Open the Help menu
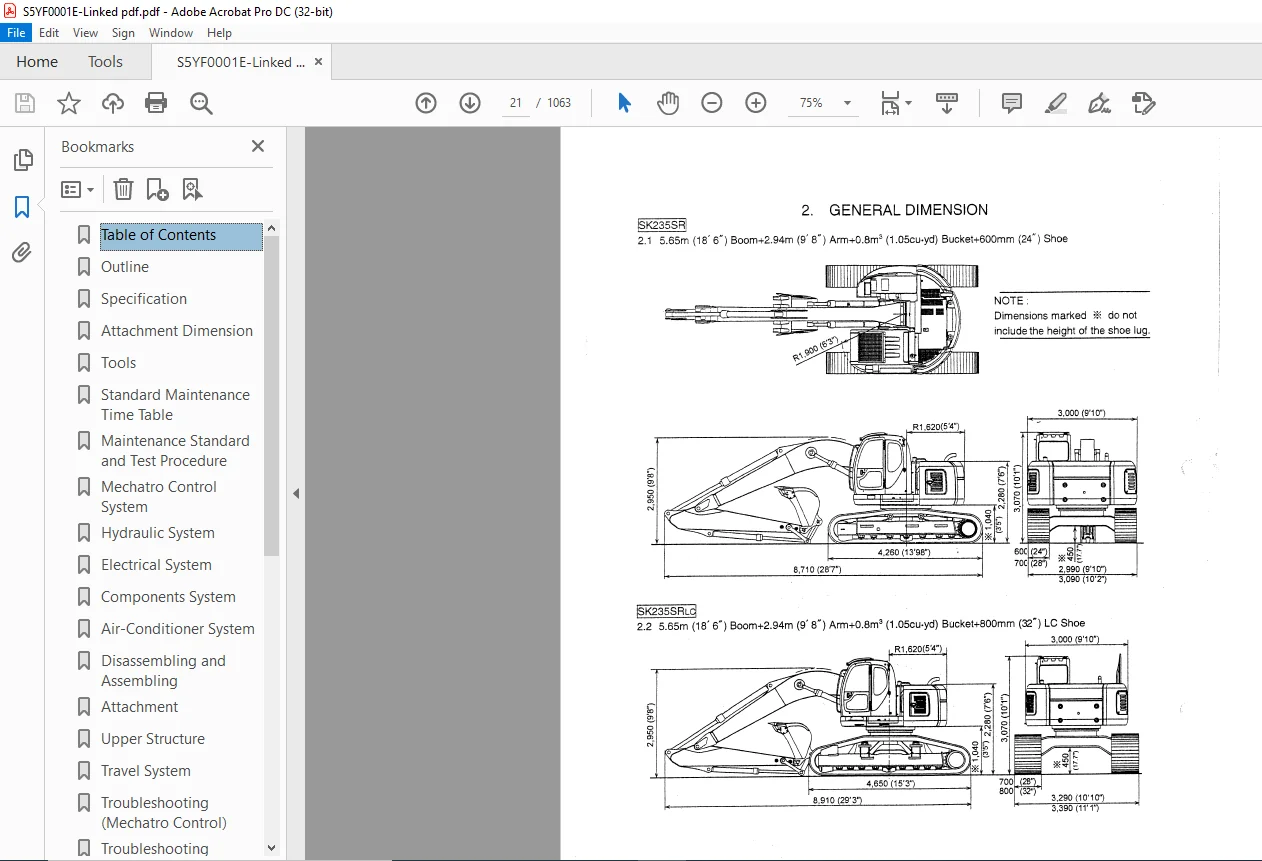 pyautogui.click(x=219, y=33)
